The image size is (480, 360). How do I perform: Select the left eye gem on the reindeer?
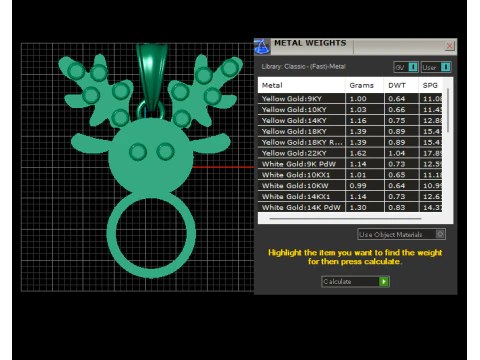[138, 152]
